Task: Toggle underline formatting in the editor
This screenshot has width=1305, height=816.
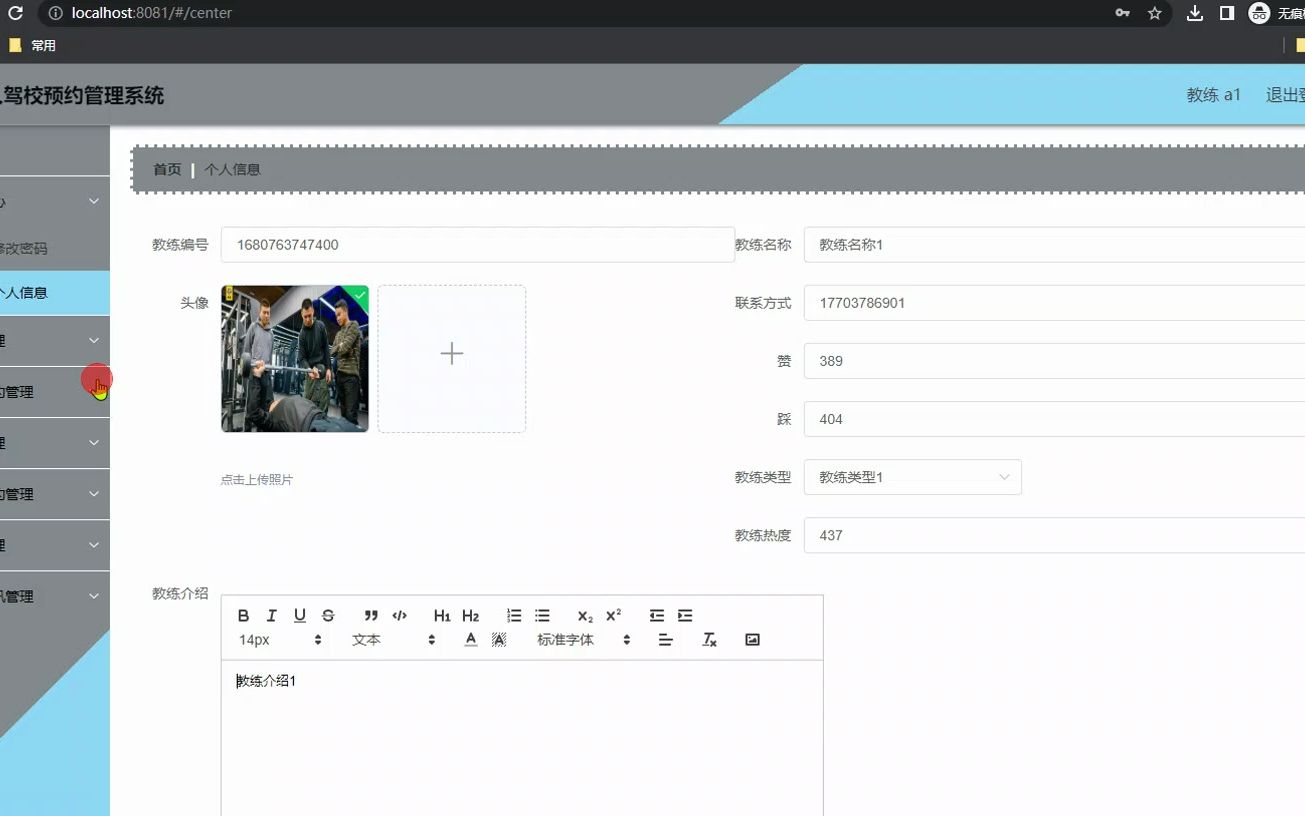Action: (x=299, y=615)
